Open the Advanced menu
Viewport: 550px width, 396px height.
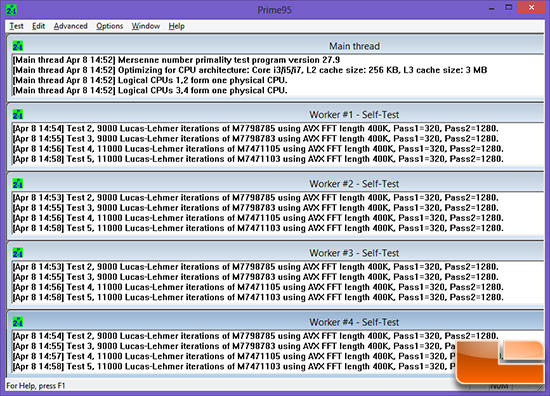point(71,26)
